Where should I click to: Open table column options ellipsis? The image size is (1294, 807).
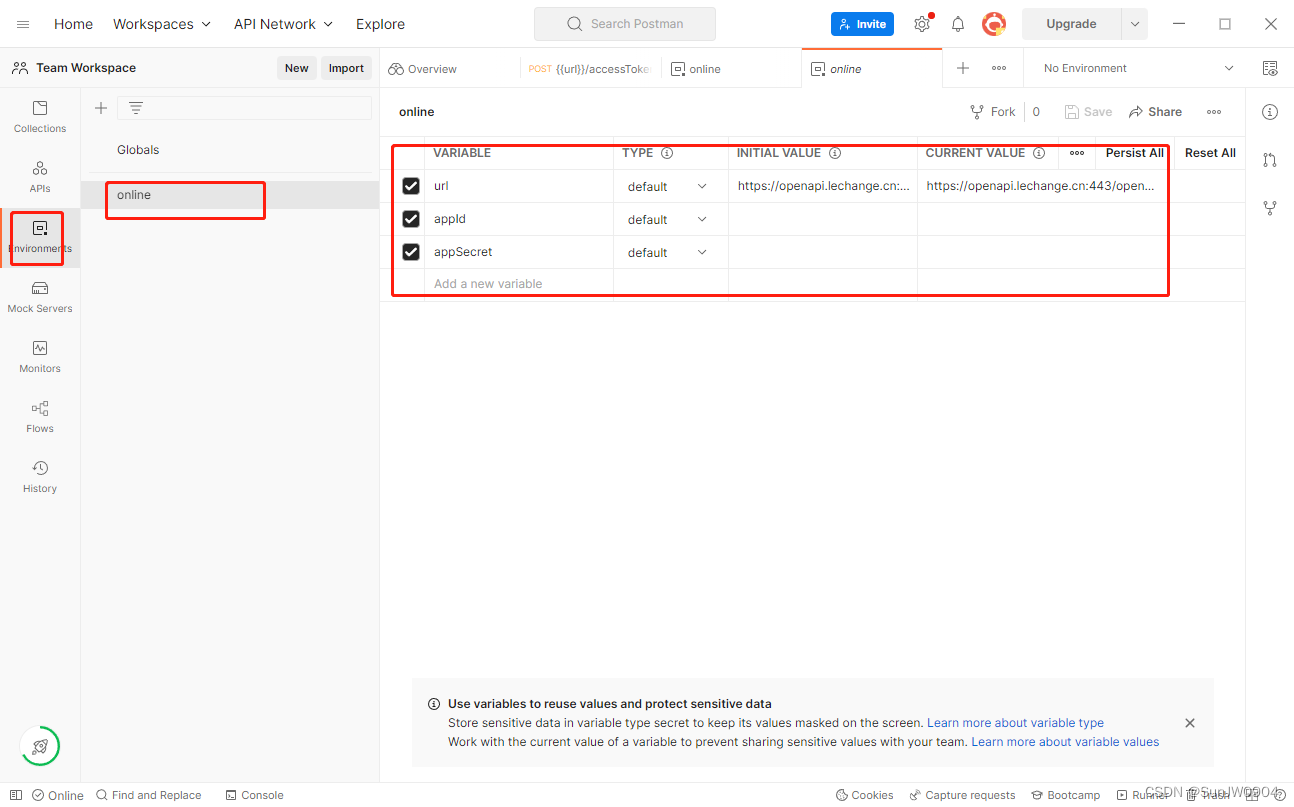click(x=1077, y=153)
